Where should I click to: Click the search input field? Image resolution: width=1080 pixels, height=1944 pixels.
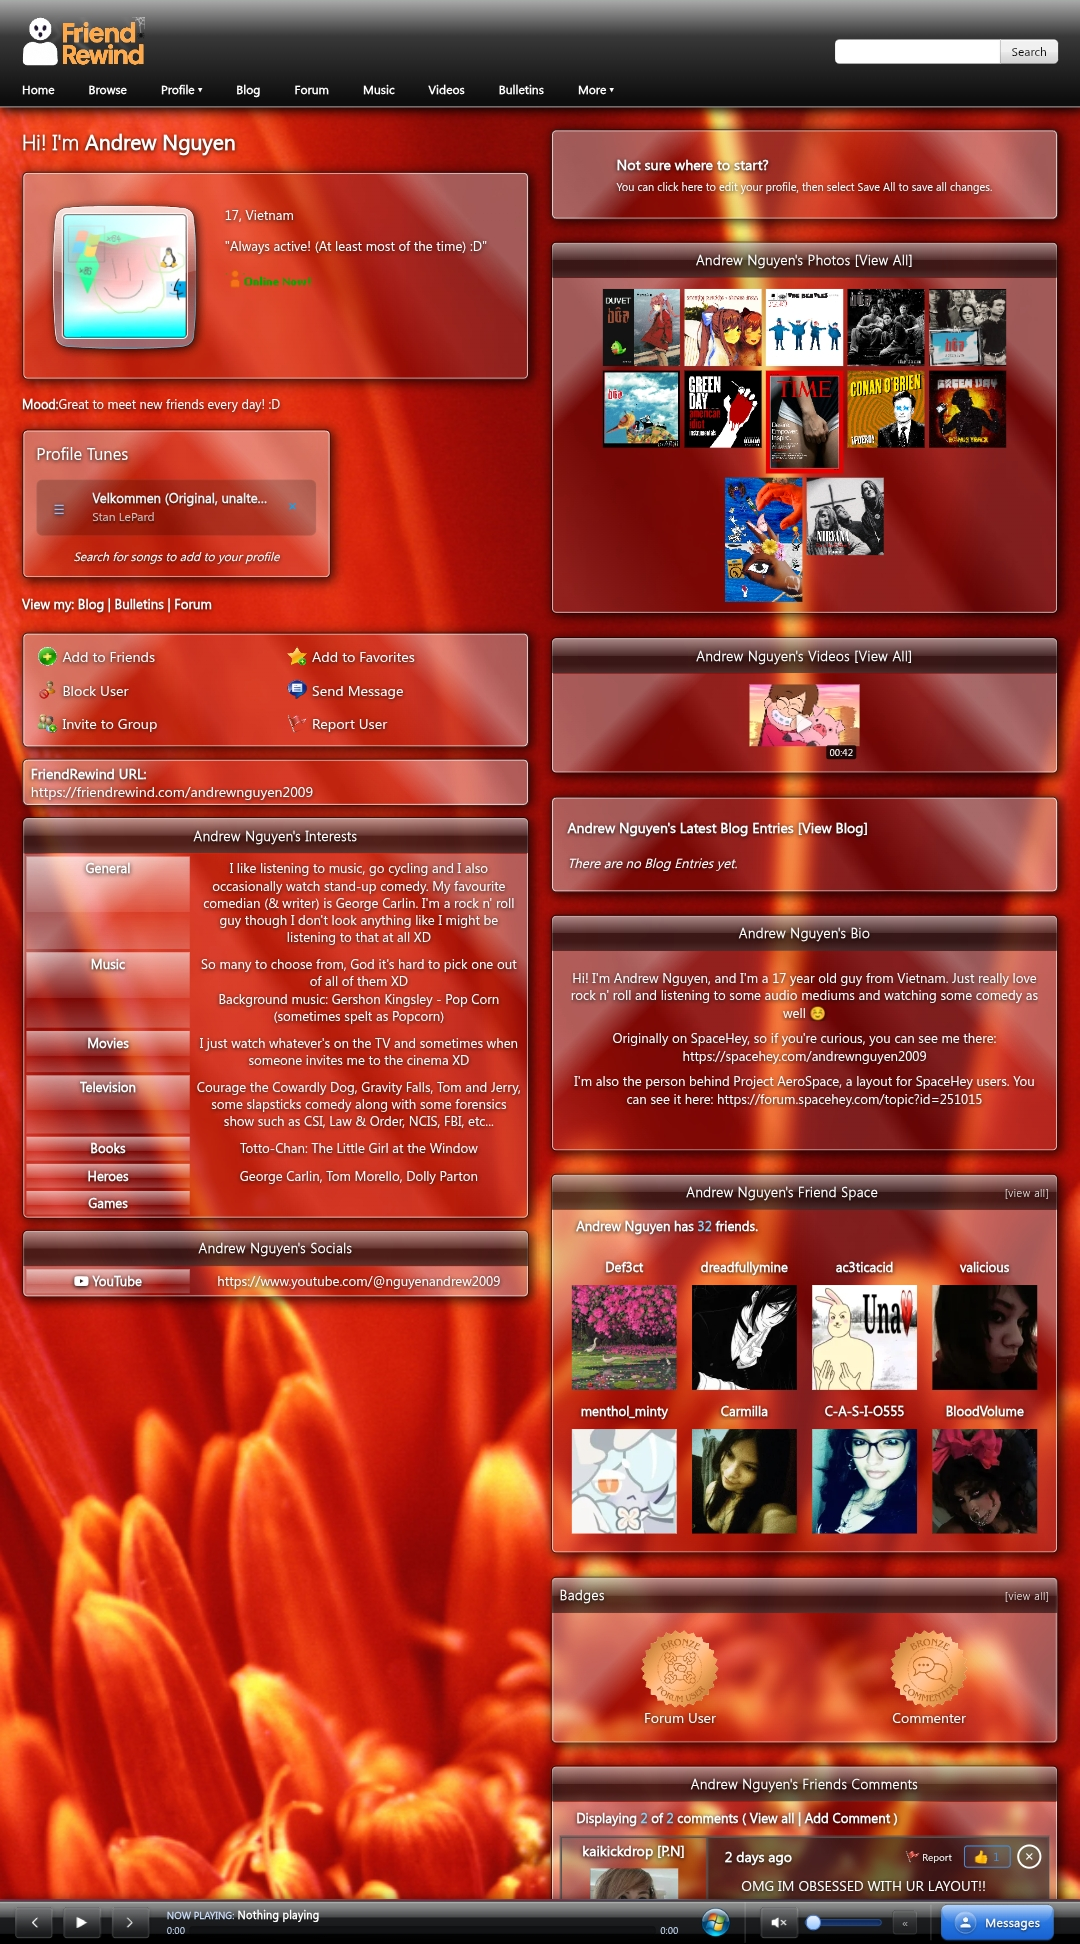click(x=917, y=52)
